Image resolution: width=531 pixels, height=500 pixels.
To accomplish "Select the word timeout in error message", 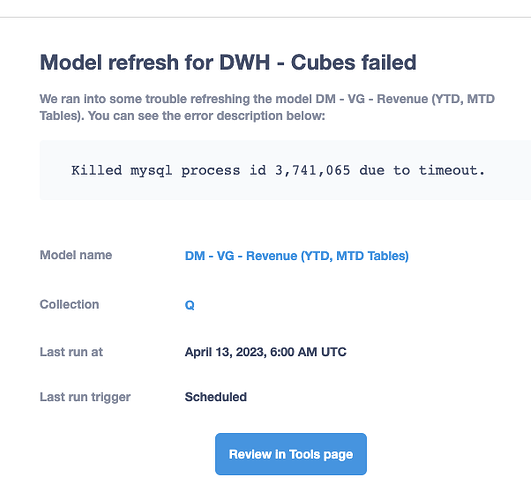I will [447, 170].
